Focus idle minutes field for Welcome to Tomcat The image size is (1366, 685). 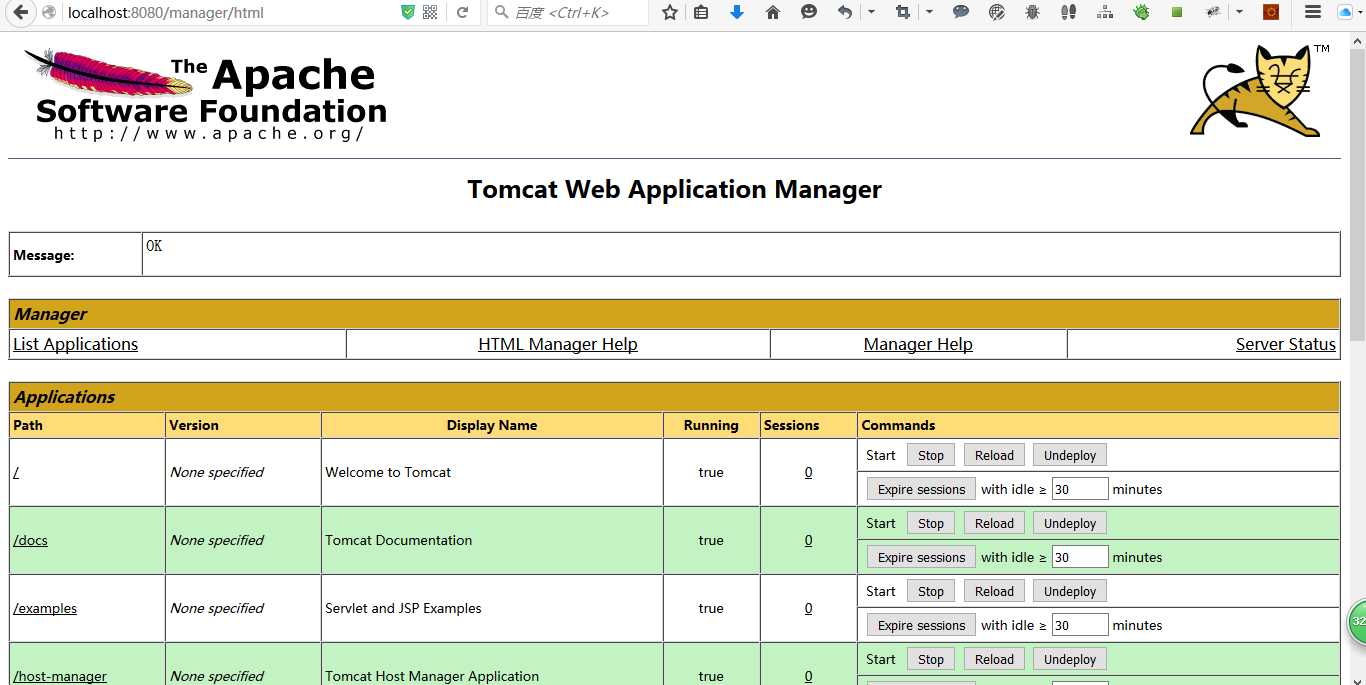coord(1080,489)
